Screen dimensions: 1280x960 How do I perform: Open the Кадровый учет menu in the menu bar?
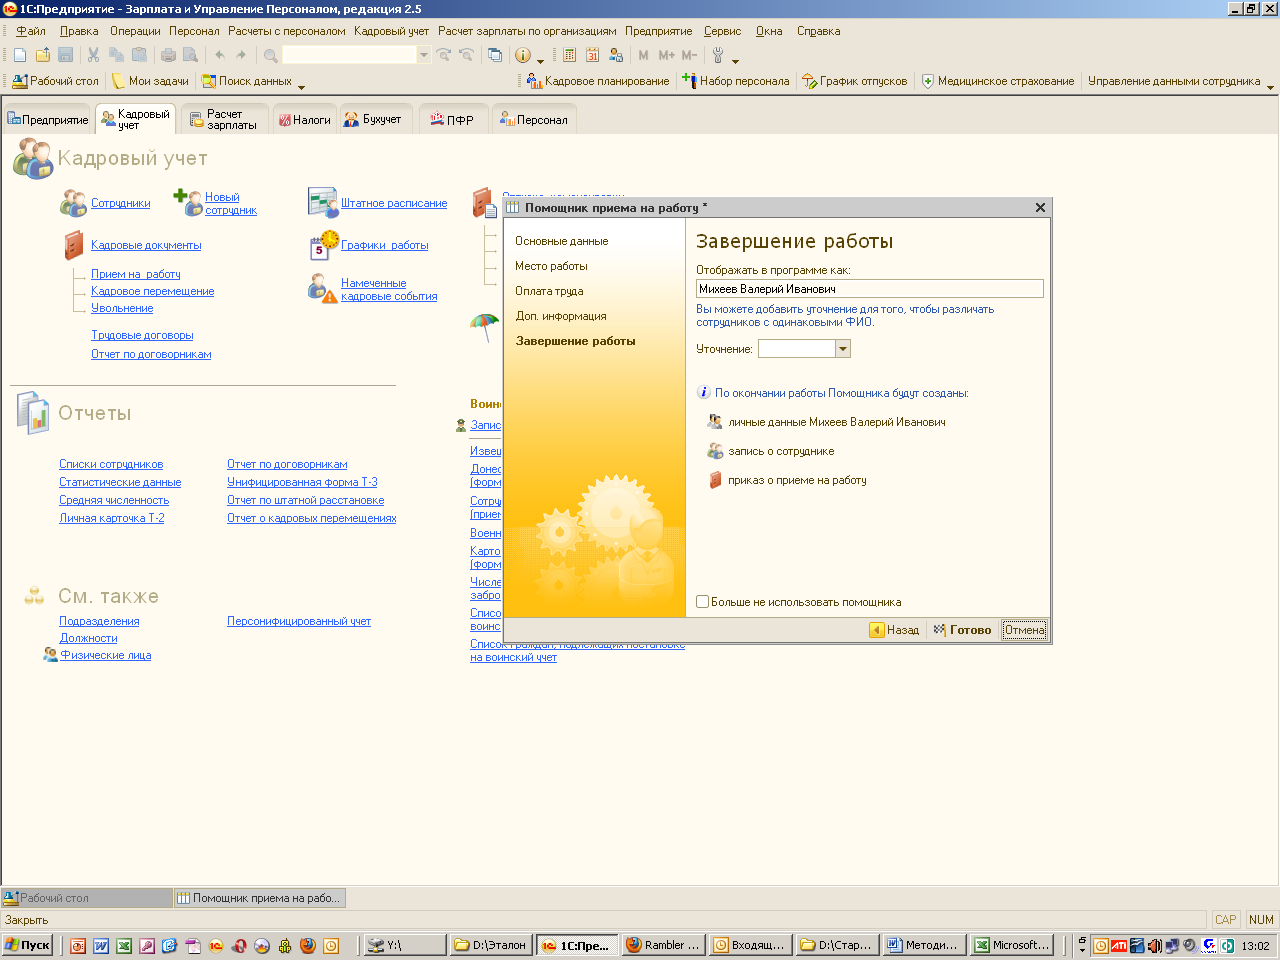391,31
